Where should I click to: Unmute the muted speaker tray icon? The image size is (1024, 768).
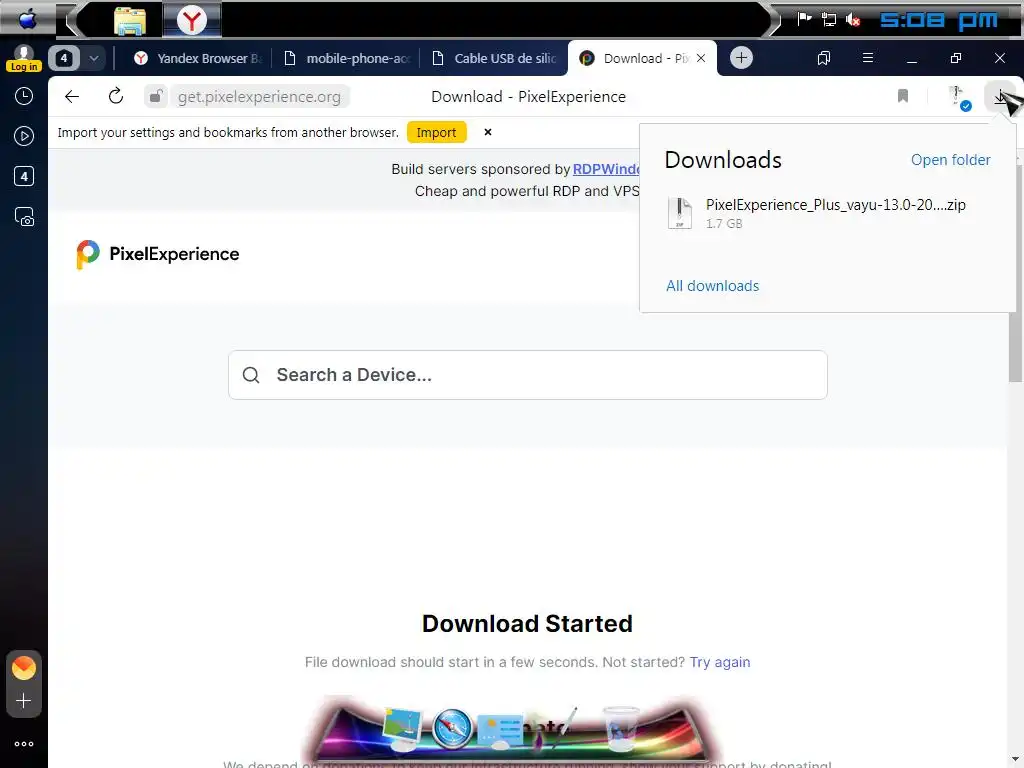coord(853,20)
